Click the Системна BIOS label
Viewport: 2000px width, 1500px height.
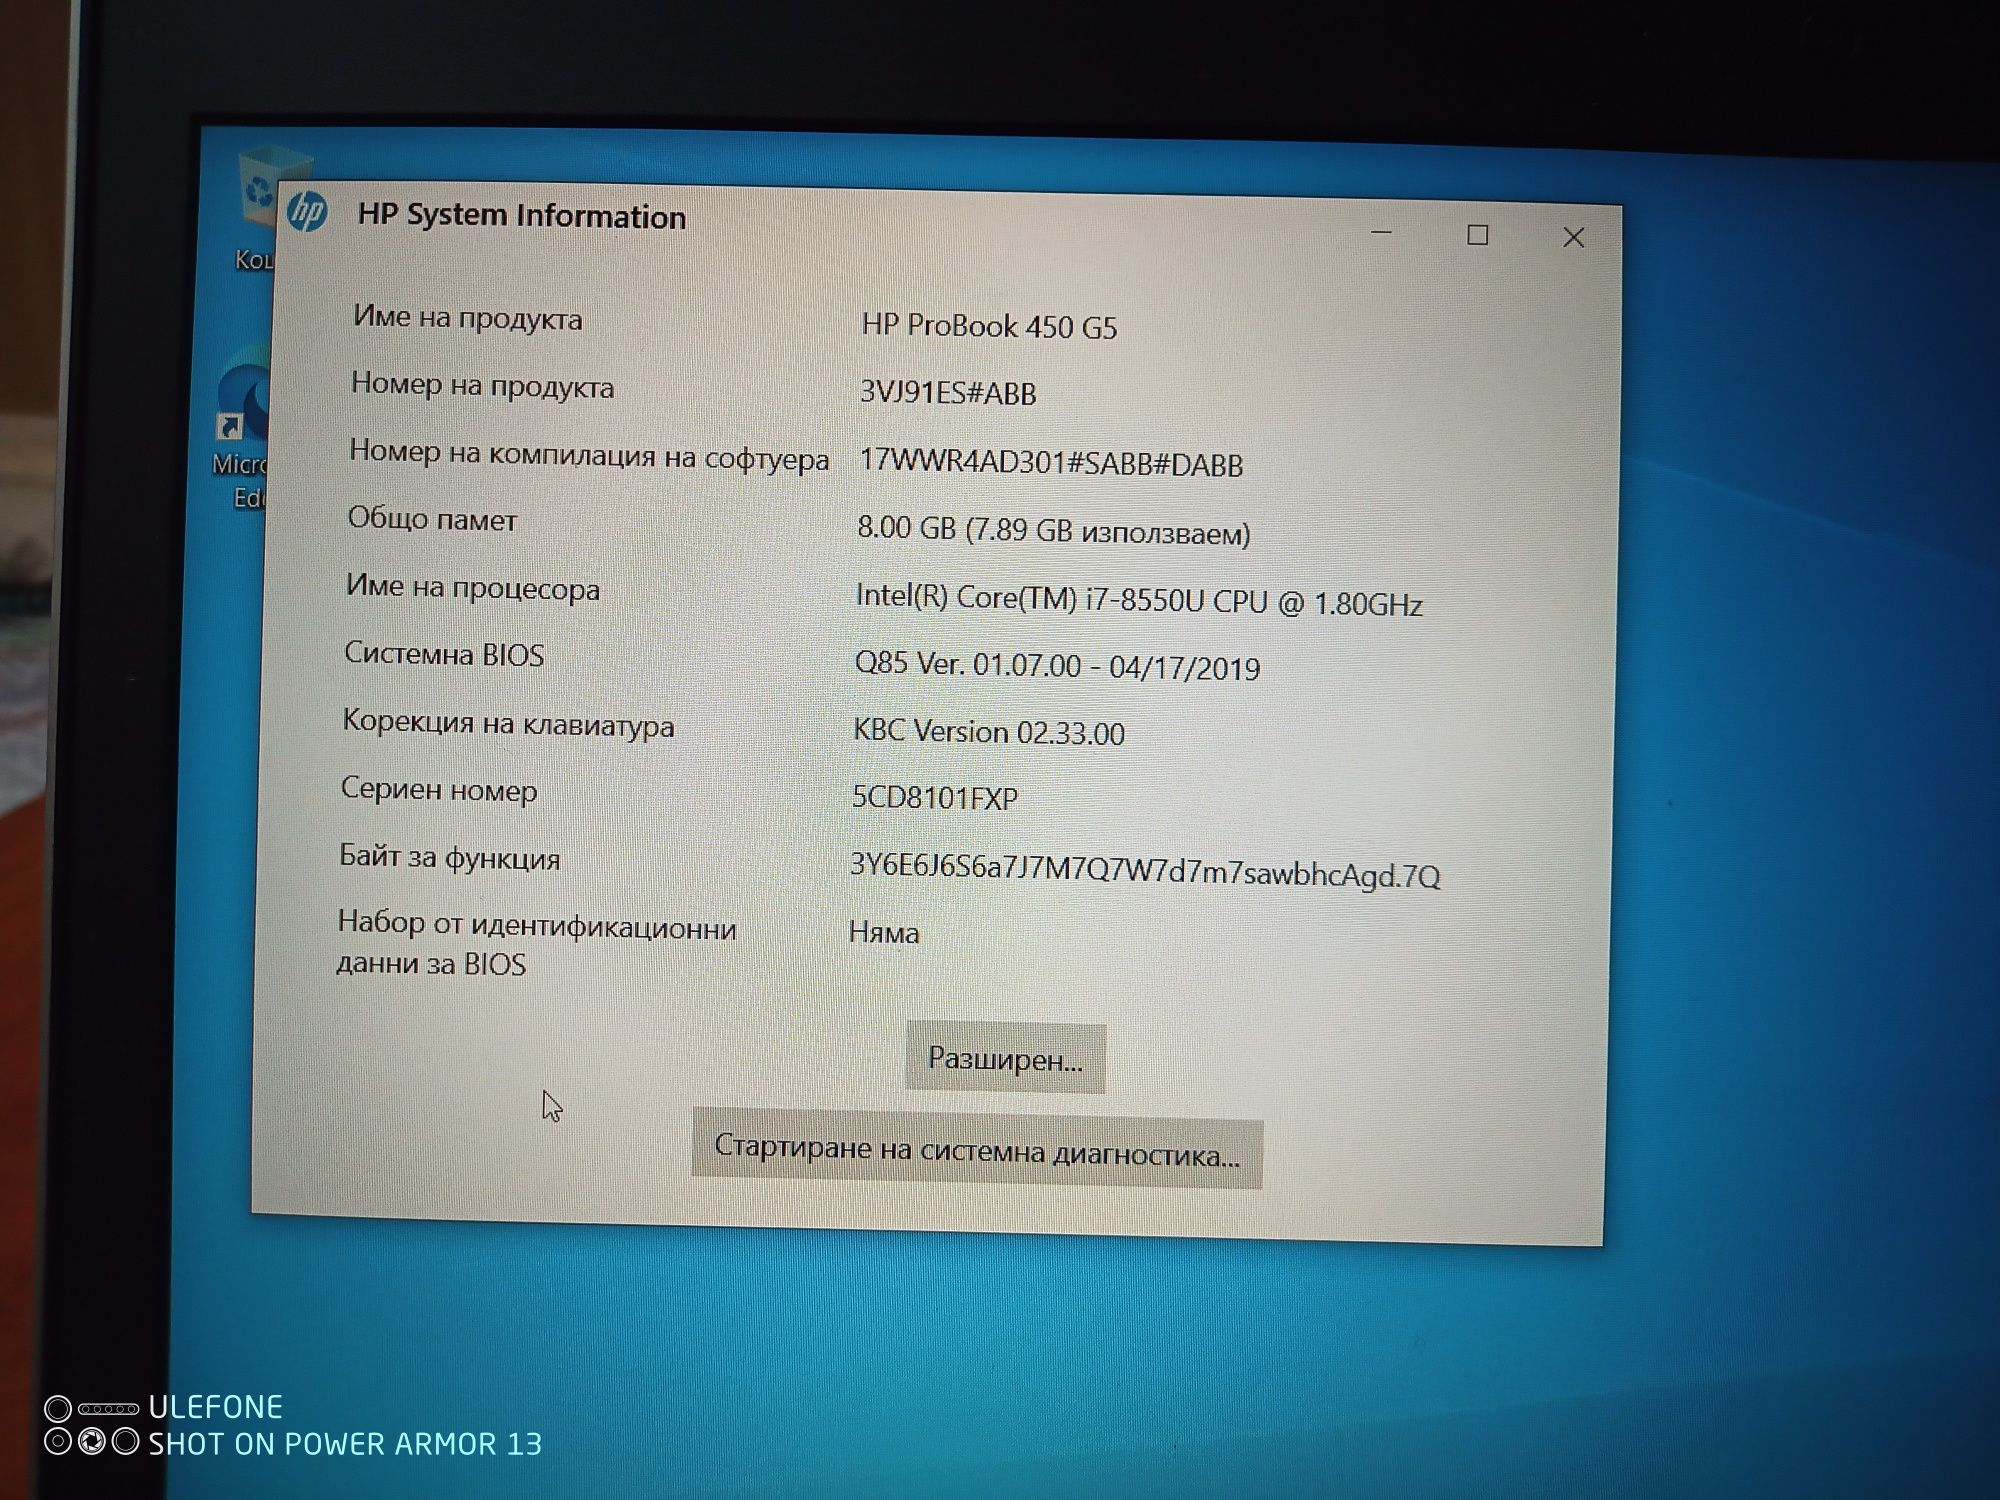(444, 654)
